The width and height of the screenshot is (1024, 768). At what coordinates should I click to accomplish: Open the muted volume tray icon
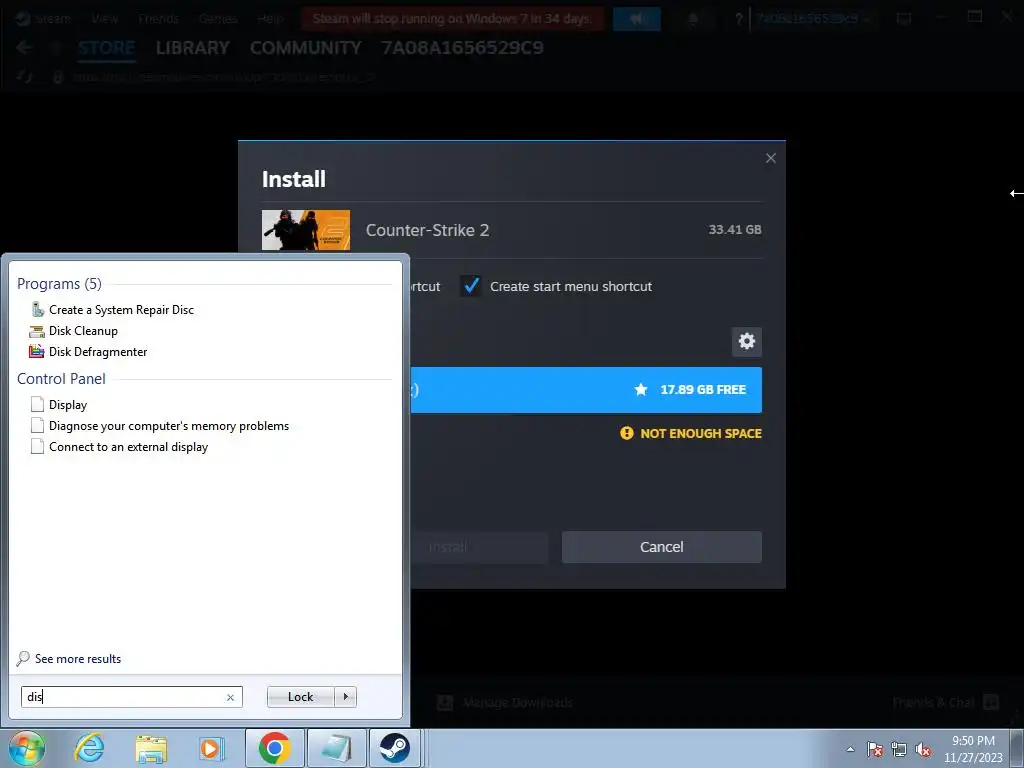click(923, 749)
